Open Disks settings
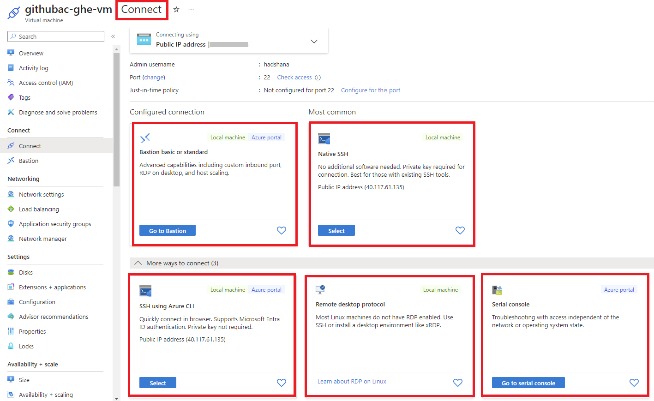The image size is (654, 401). click(25, 272)
